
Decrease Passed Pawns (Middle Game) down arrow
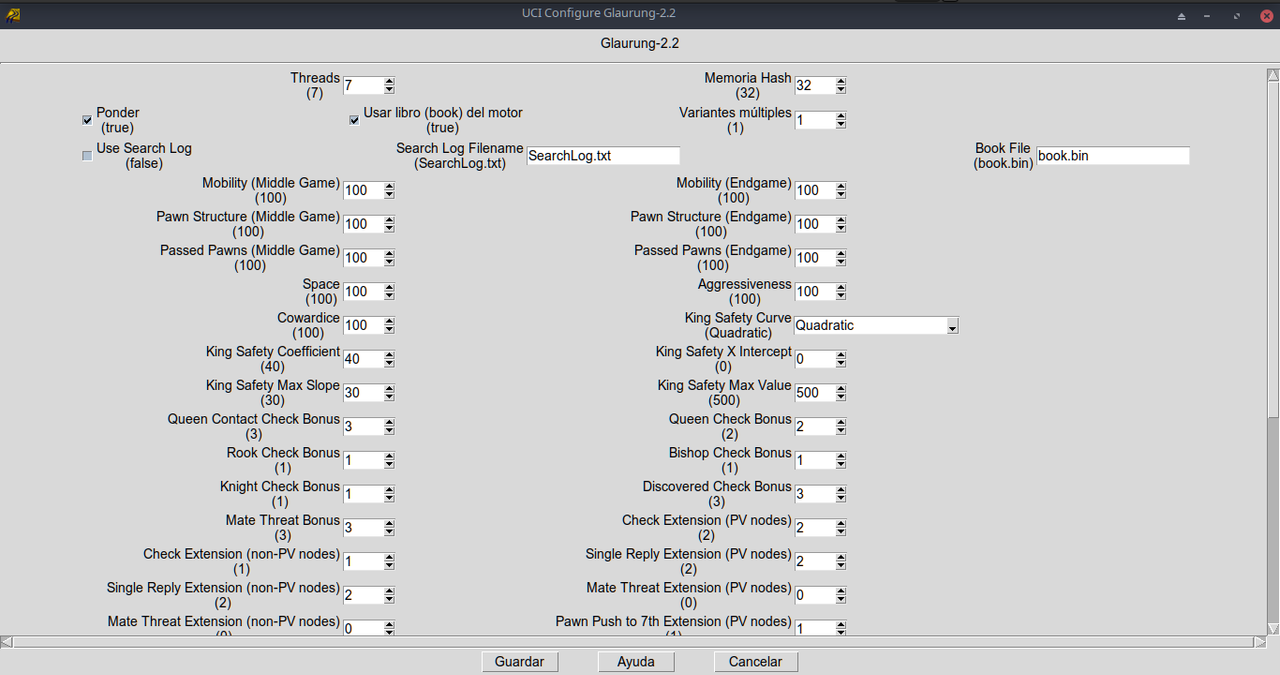click(x=390, y=263)
